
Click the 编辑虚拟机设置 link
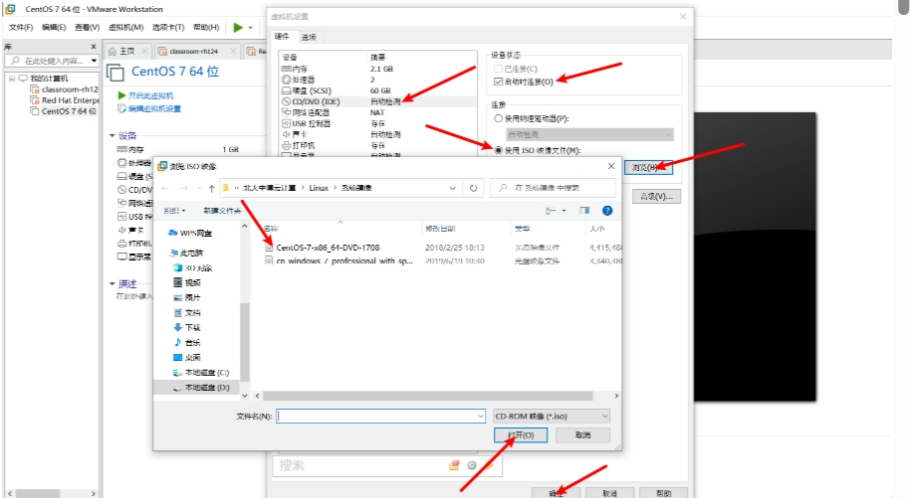(154, 109)
